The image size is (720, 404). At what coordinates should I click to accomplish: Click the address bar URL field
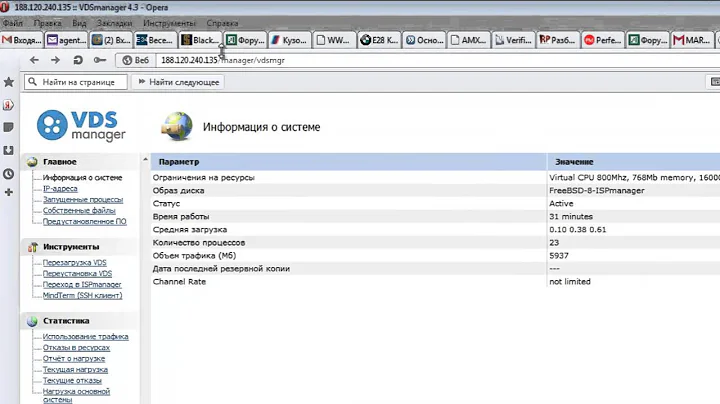[436, 60]
